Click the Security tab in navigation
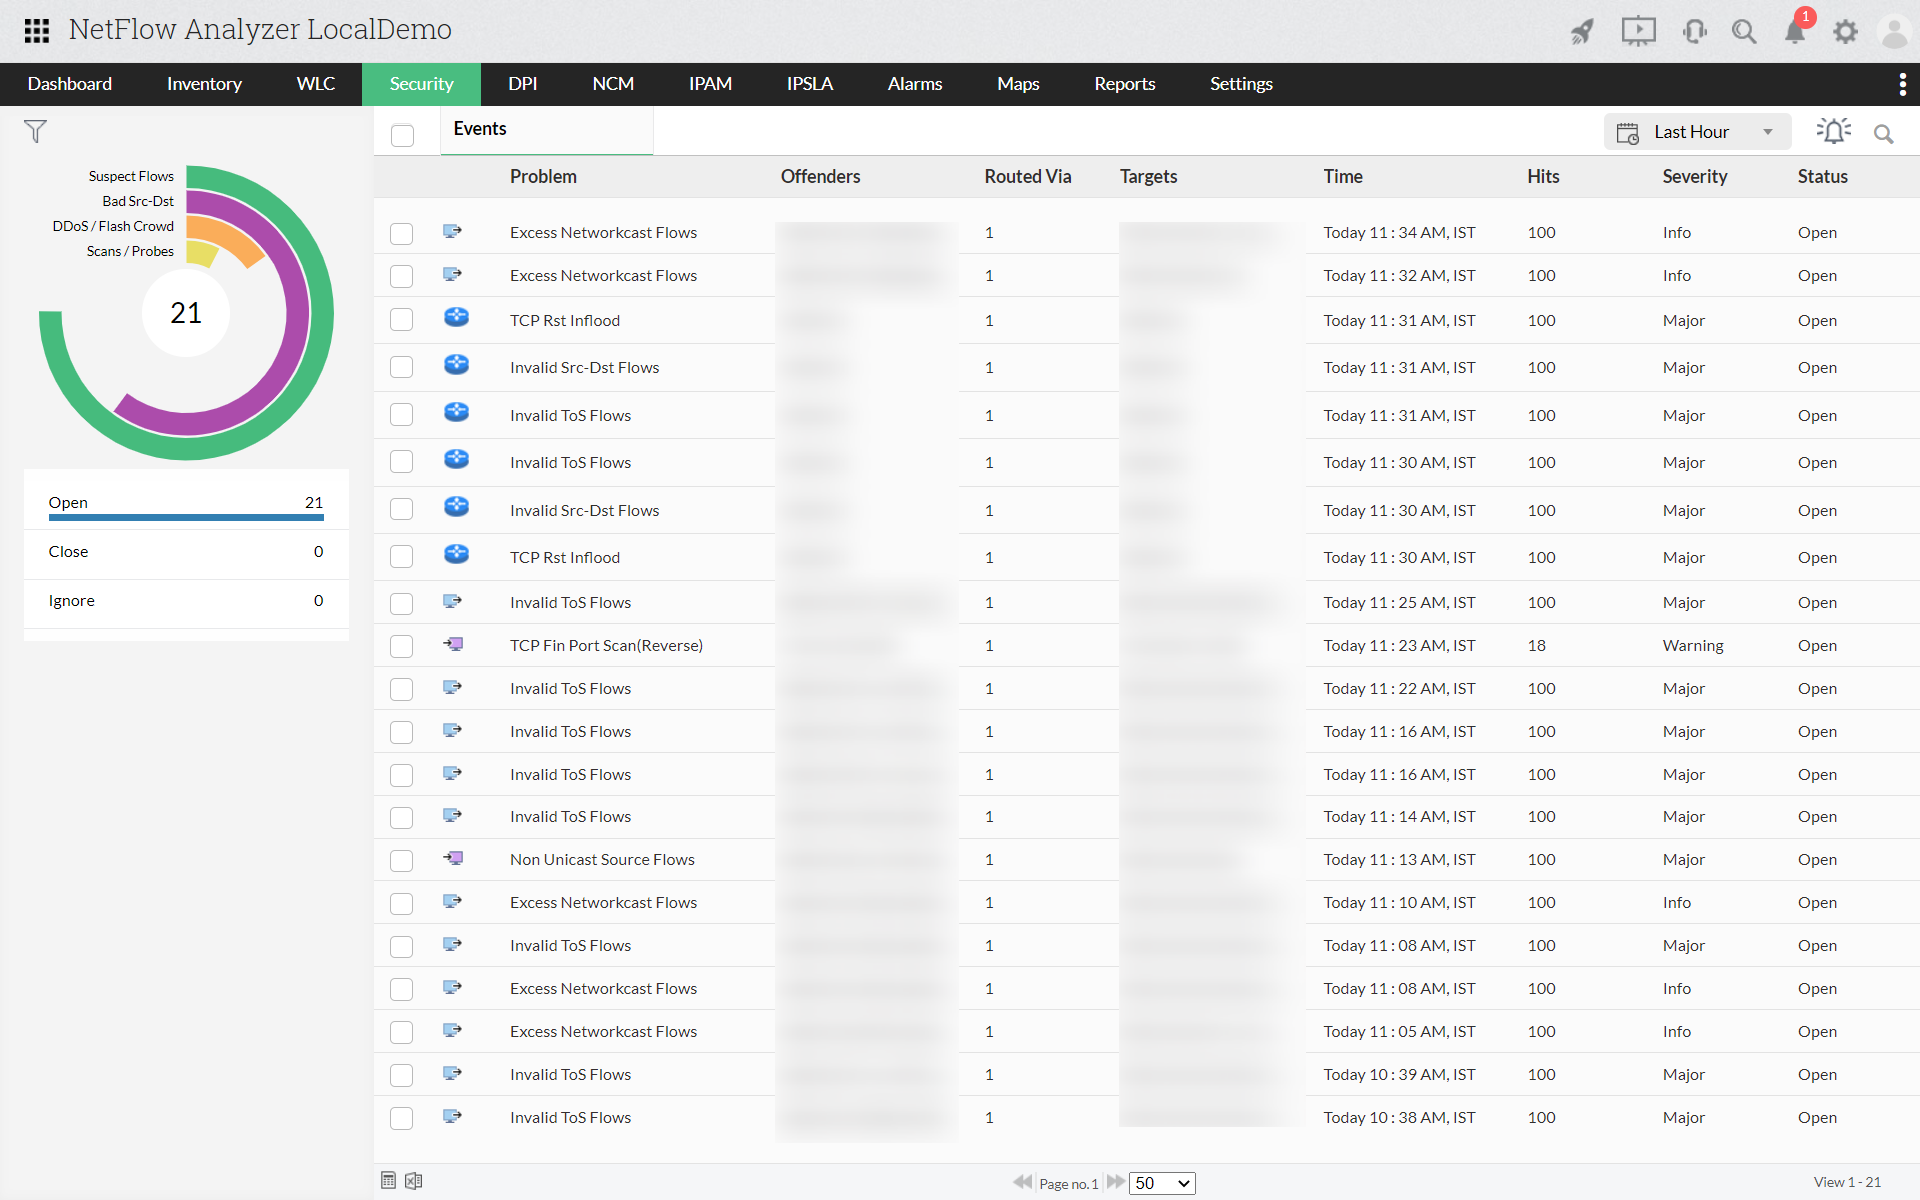The height and width of the screenshot is (1200, 1920). 419,83
